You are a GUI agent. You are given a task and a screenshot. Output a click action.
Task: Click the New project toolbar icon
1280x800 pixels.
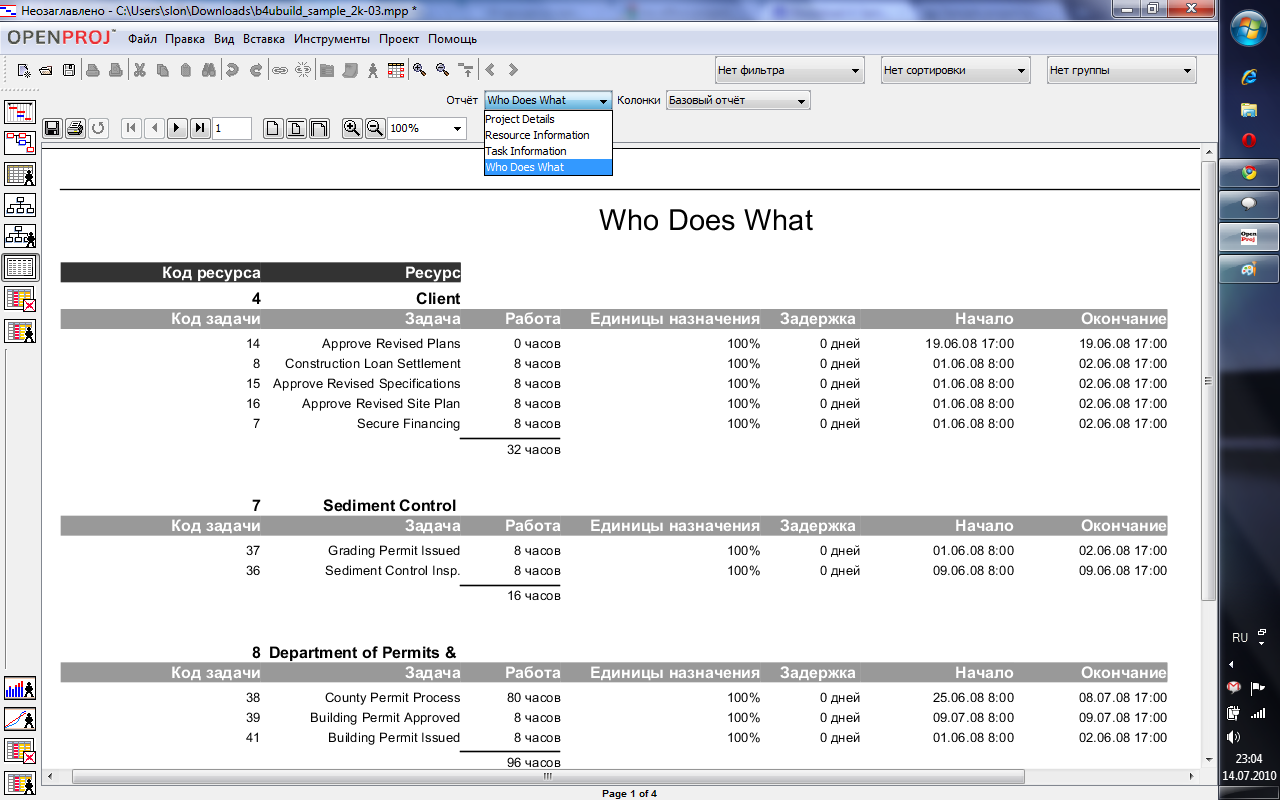(x=24, y=70)
